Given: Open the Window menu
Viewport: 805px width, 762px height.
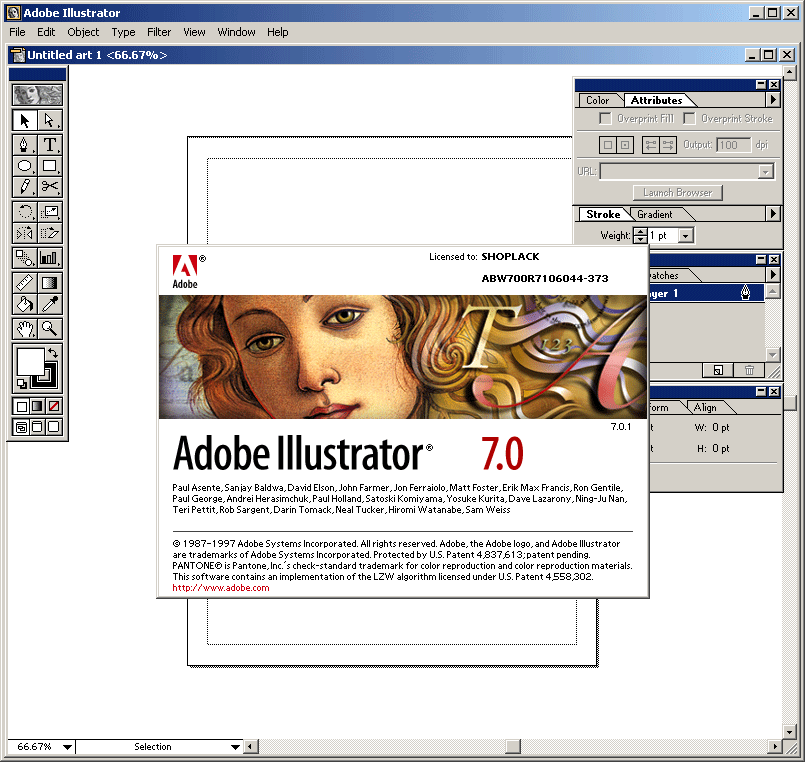Looking at the screenshot, I should [x=236, y=32].
